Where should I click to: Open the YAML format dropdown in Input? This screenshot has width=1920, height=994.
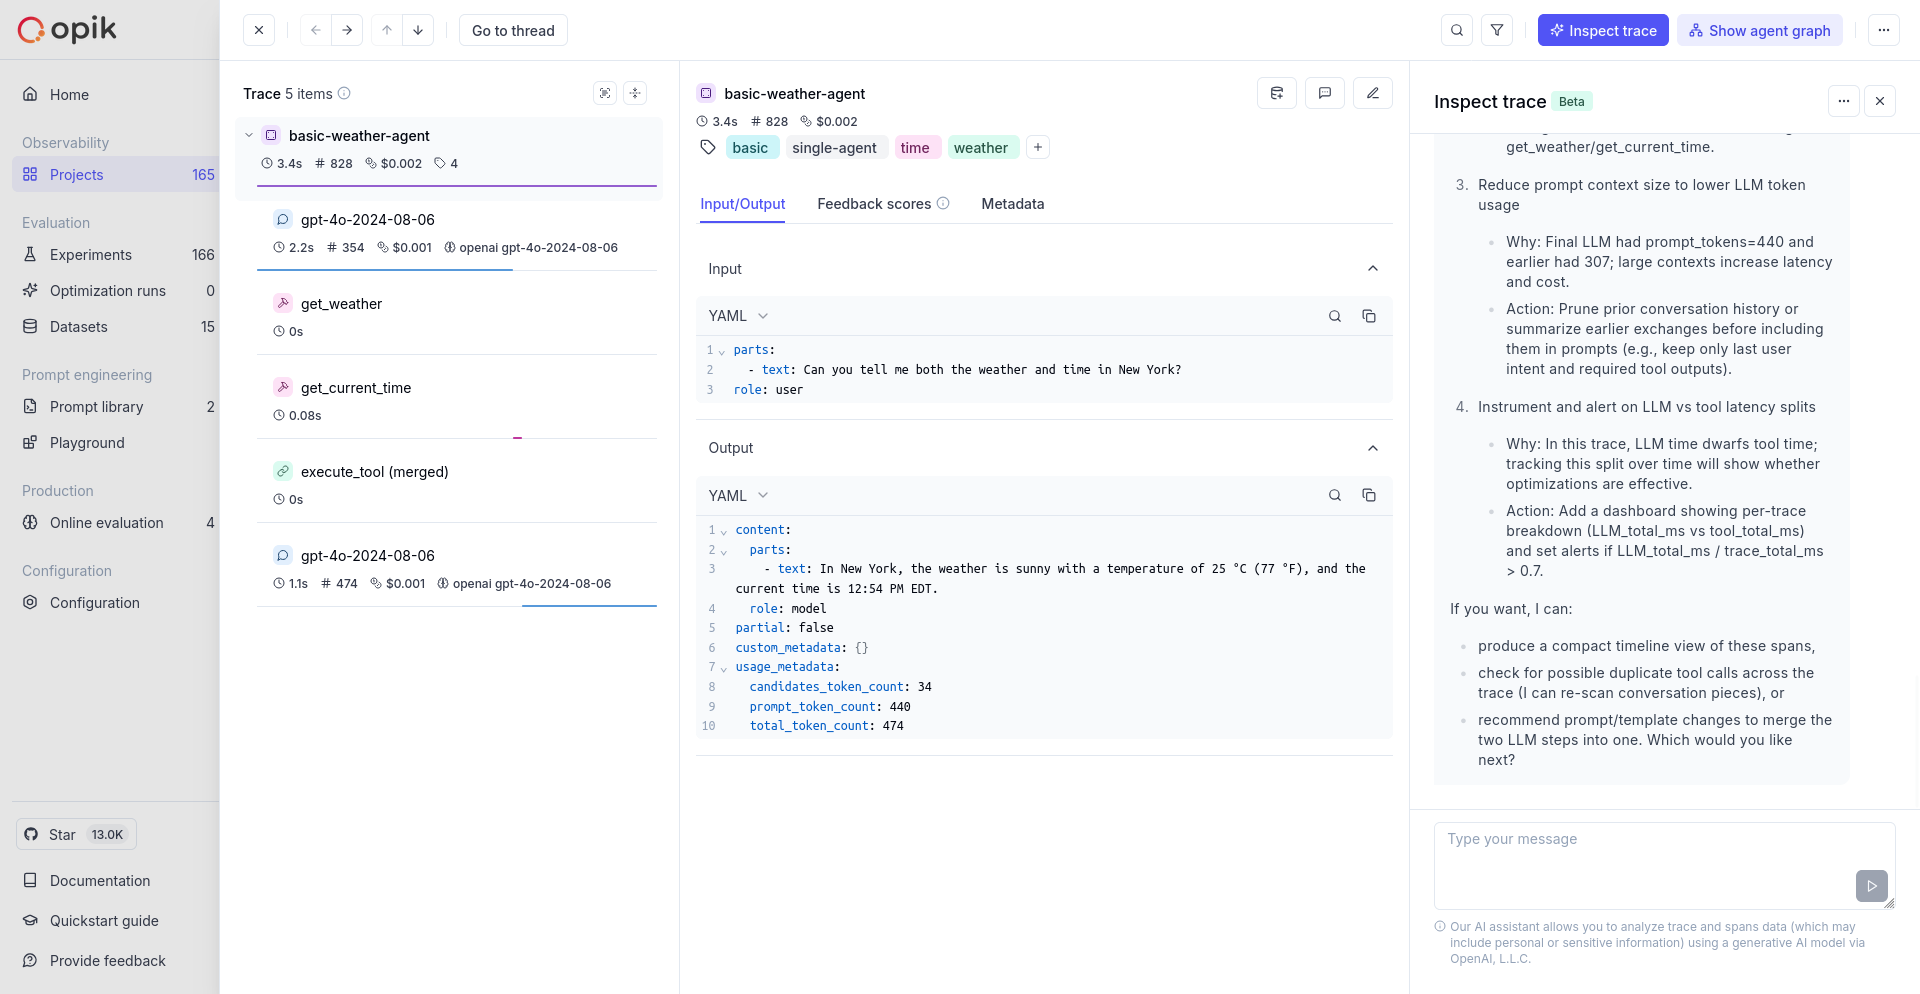738,316
